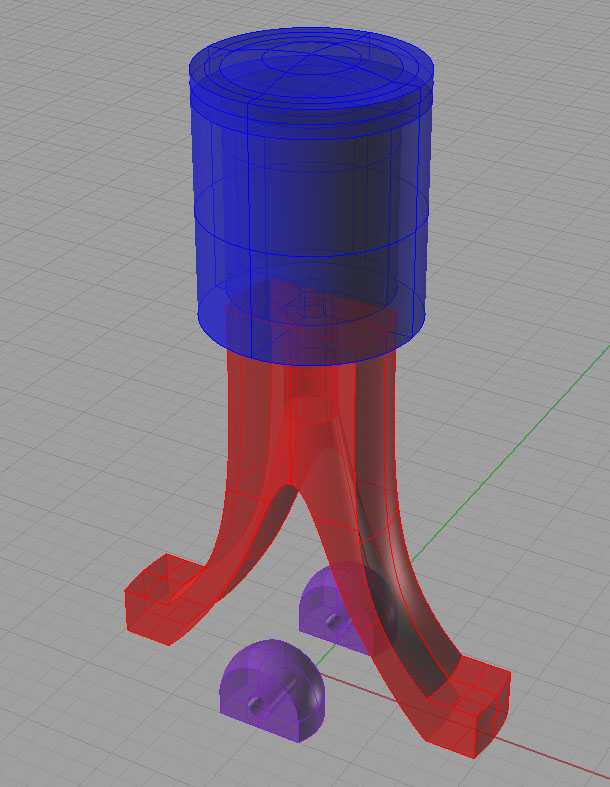The image size is (610, 787).
Task: Click the hole in rear purple block
Action: pyautogui.click(x=333, y=622)
